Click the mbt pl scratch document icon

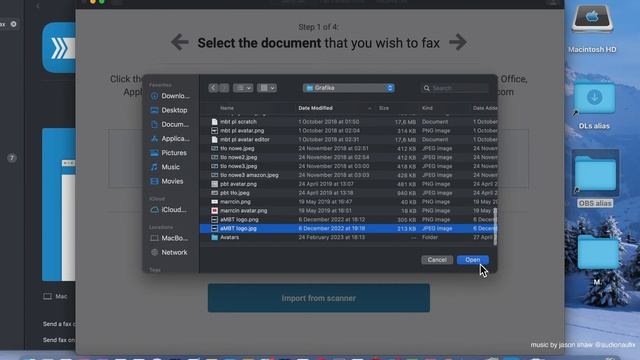(x=214, y=122)
